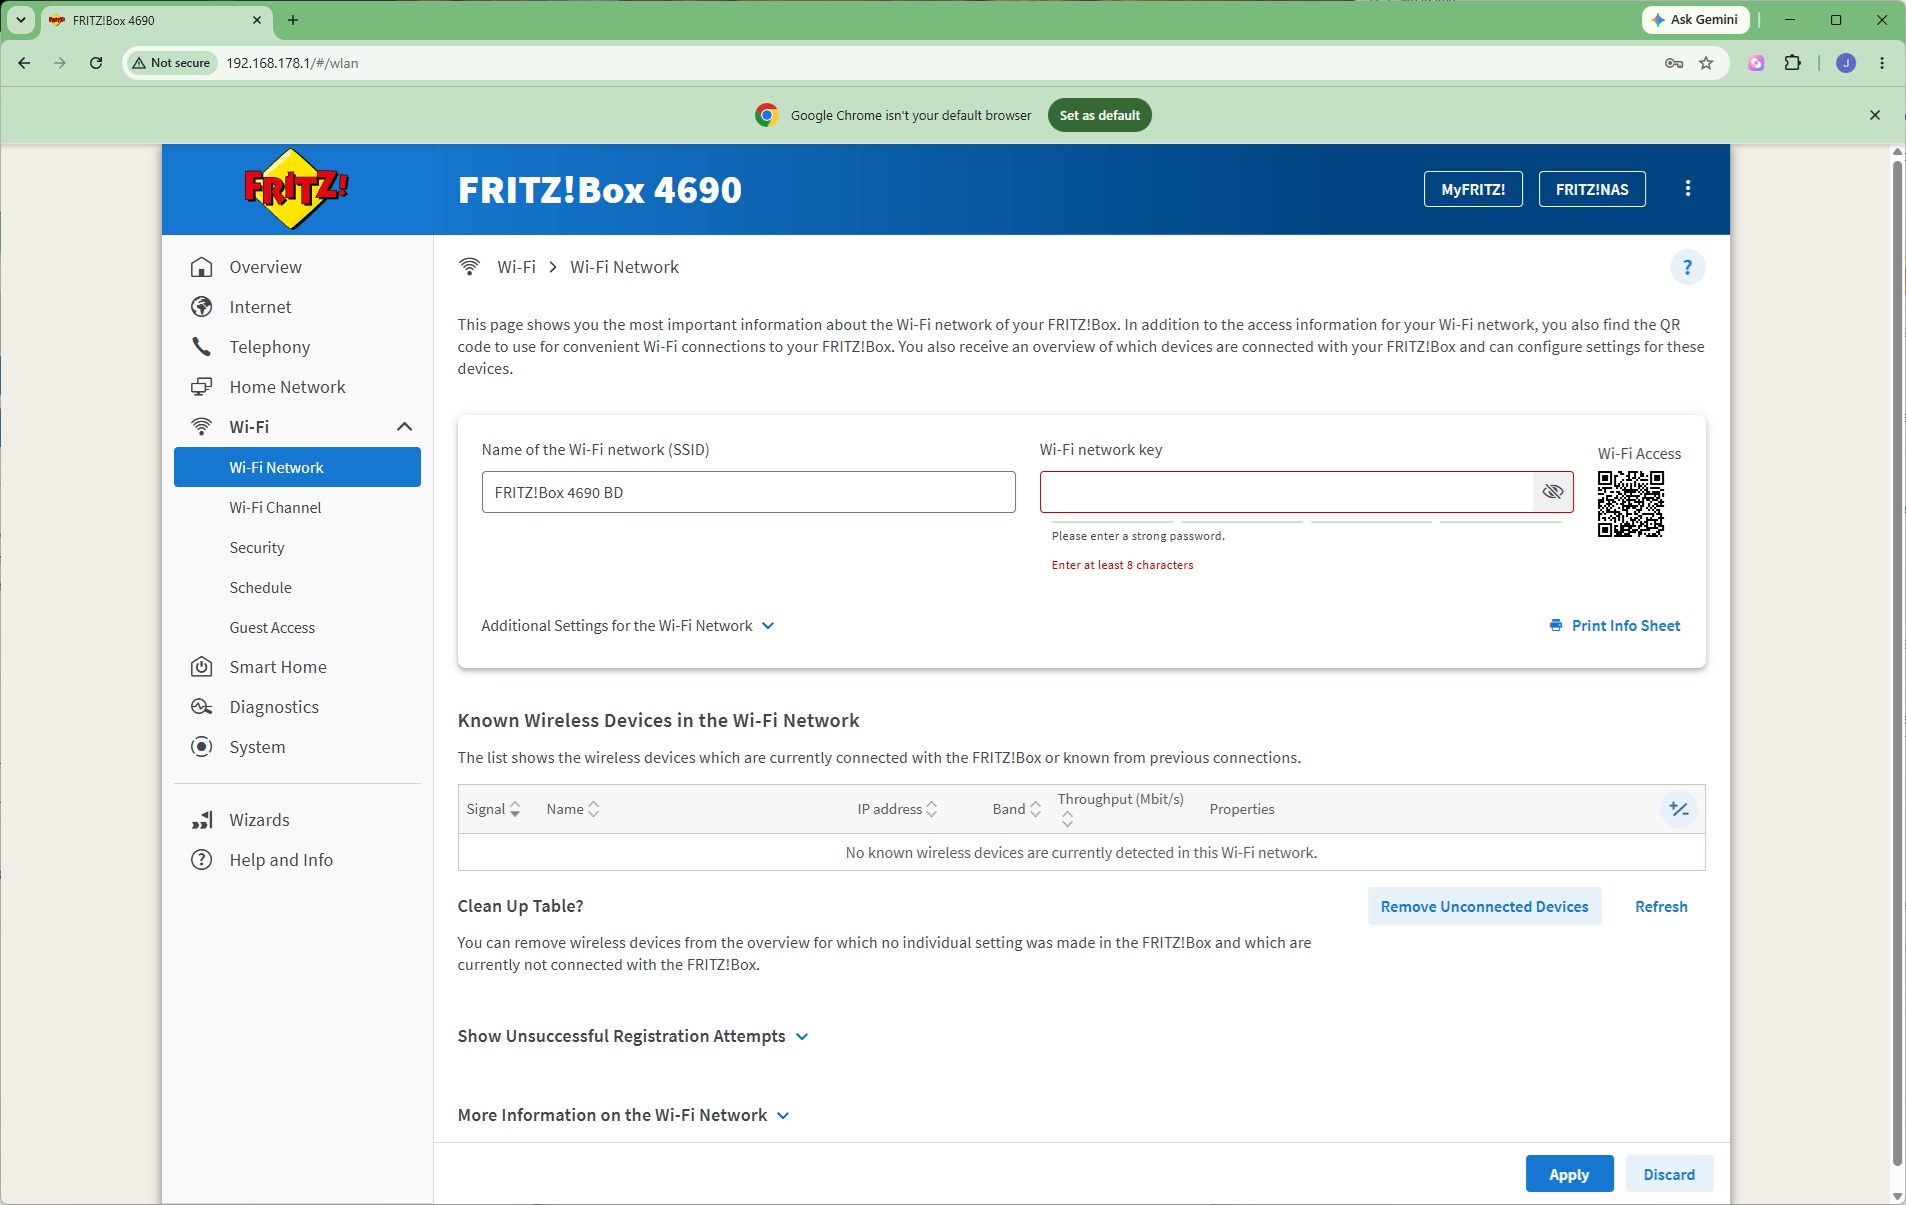This screenshot has width=1906, height=1205.
Task: Click the table edit columns icon
Action: click(x=1679, y=809)
